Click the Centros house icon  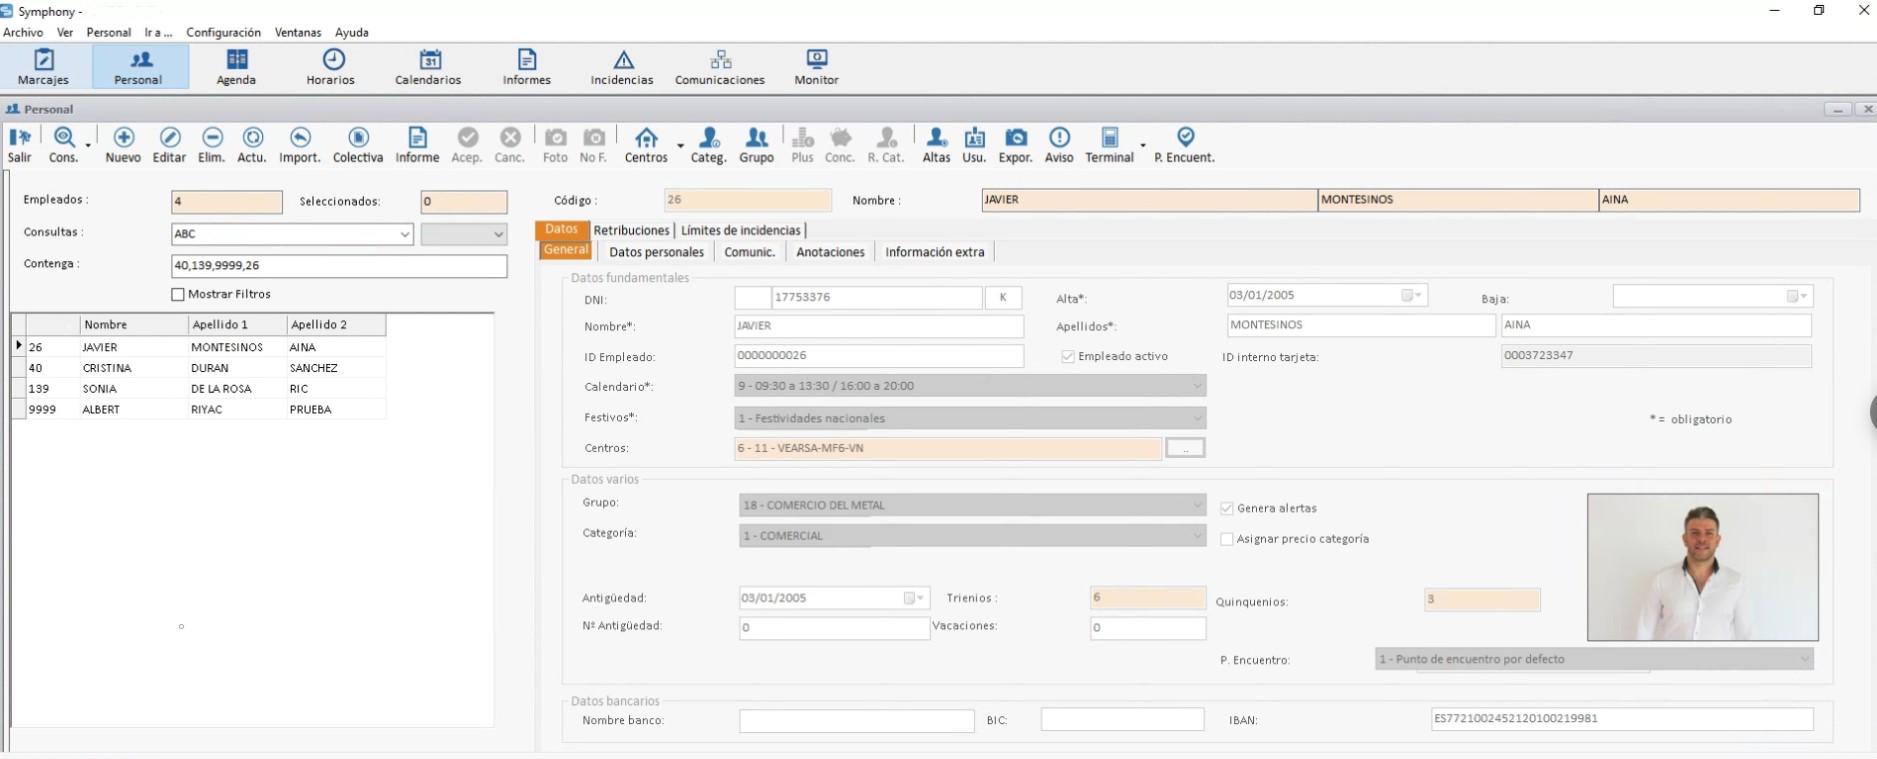pos(646,137)
